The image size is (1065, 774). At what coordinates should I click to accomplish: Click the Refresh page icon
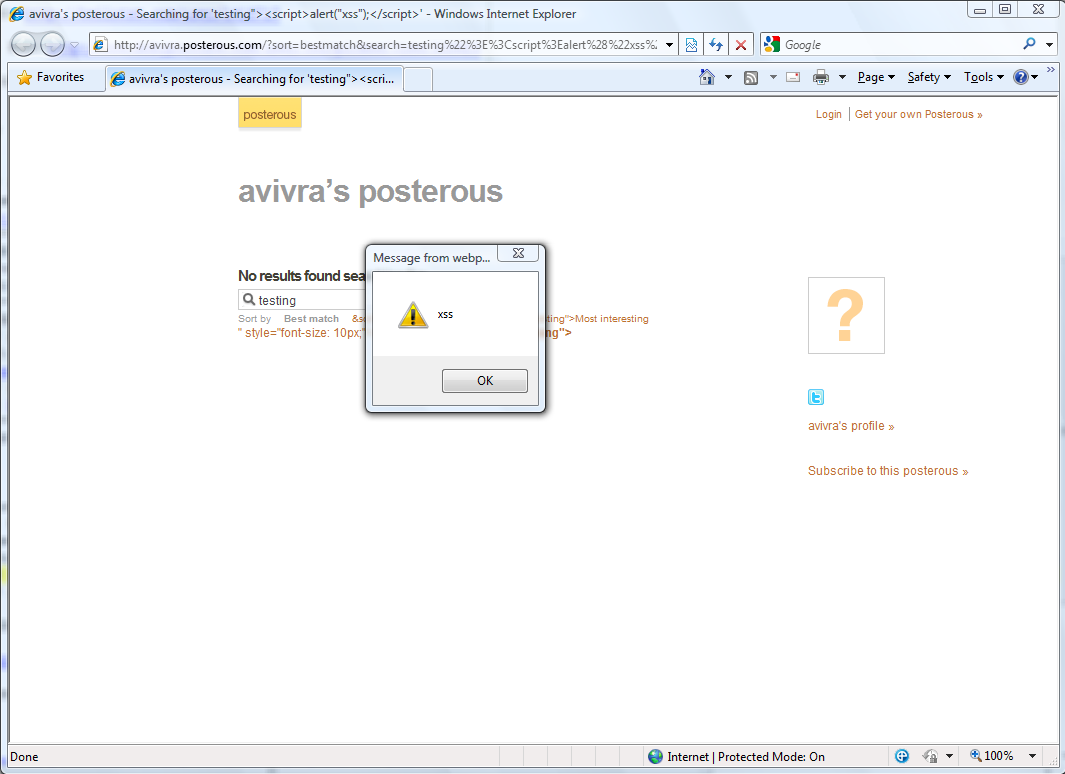tap(716, 45)
